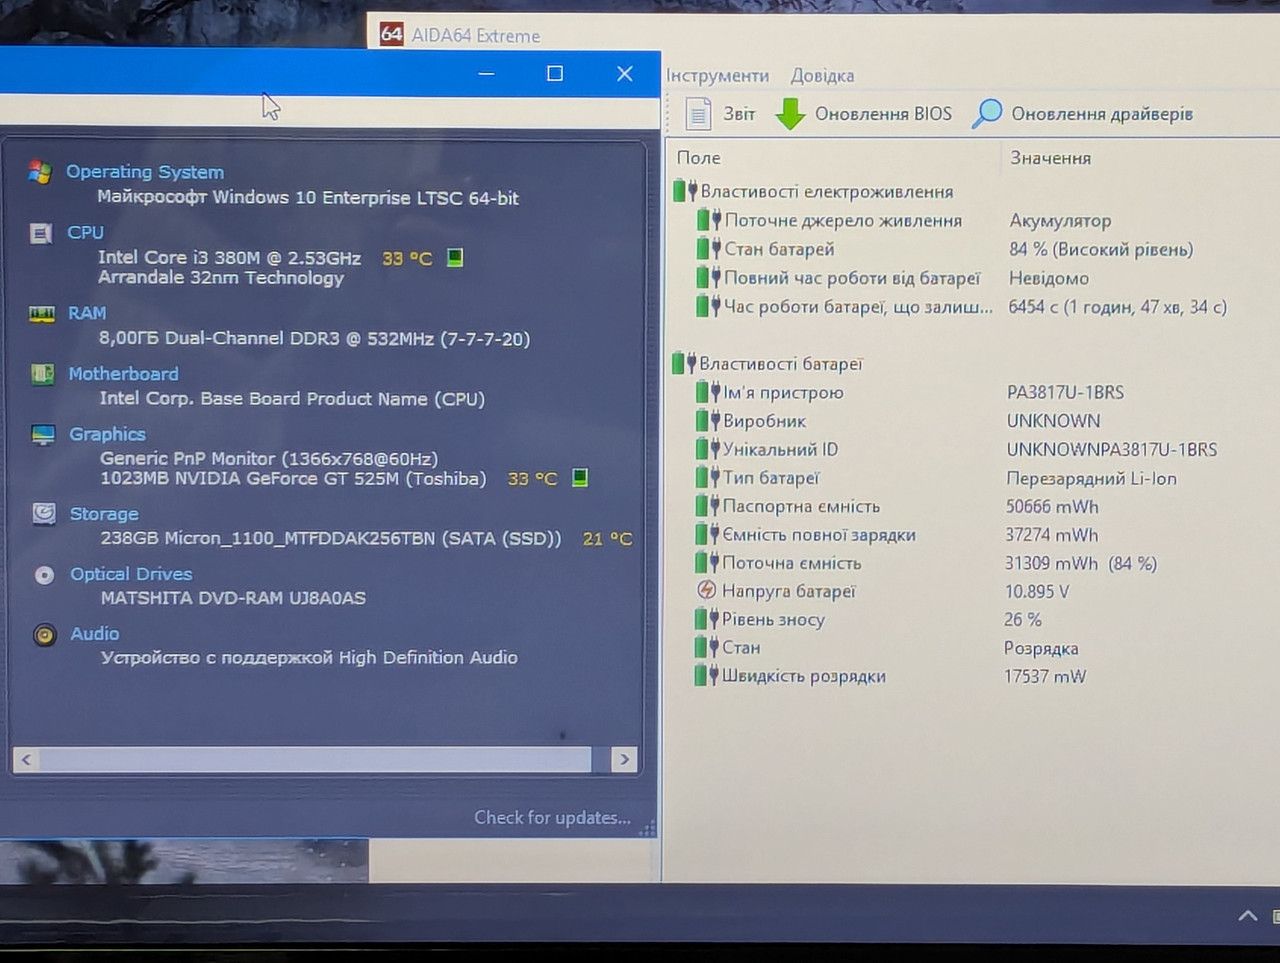Select the Властивості електроживлення group row

point(827,191)
